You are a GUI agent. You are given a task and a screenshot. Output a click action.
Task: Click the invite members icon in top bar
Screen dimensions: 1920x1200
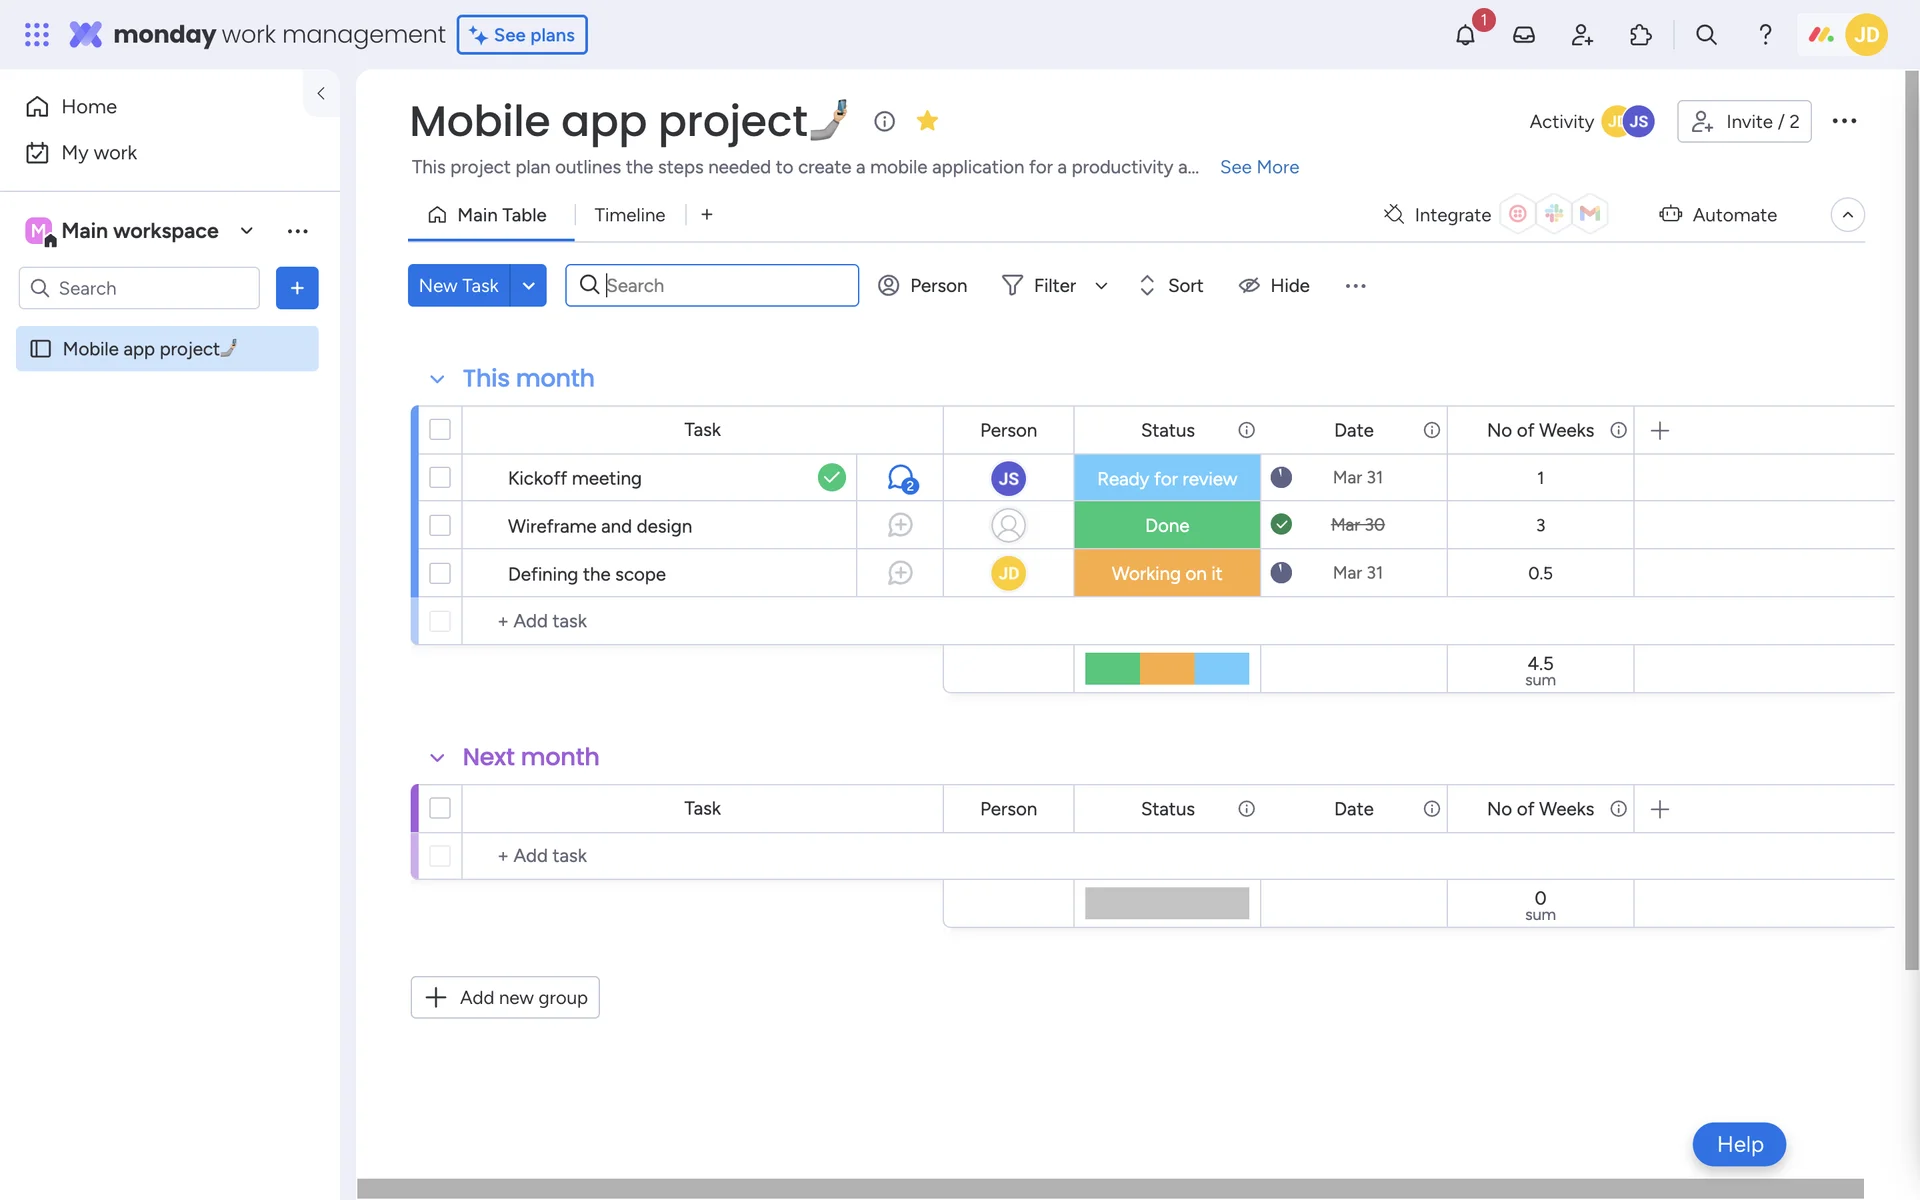click(1582, 35)
